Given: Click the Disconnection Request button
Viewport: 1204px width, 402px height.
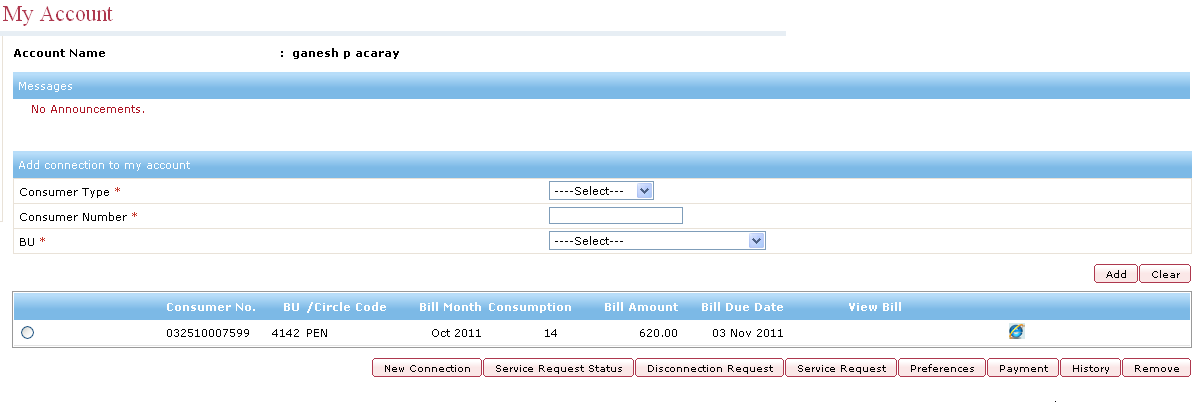Looking at the screenshot, I should [x=709, y=368].
